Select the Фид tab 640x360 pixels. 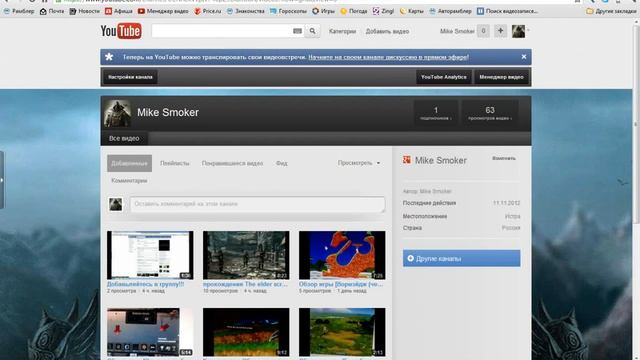282,163
